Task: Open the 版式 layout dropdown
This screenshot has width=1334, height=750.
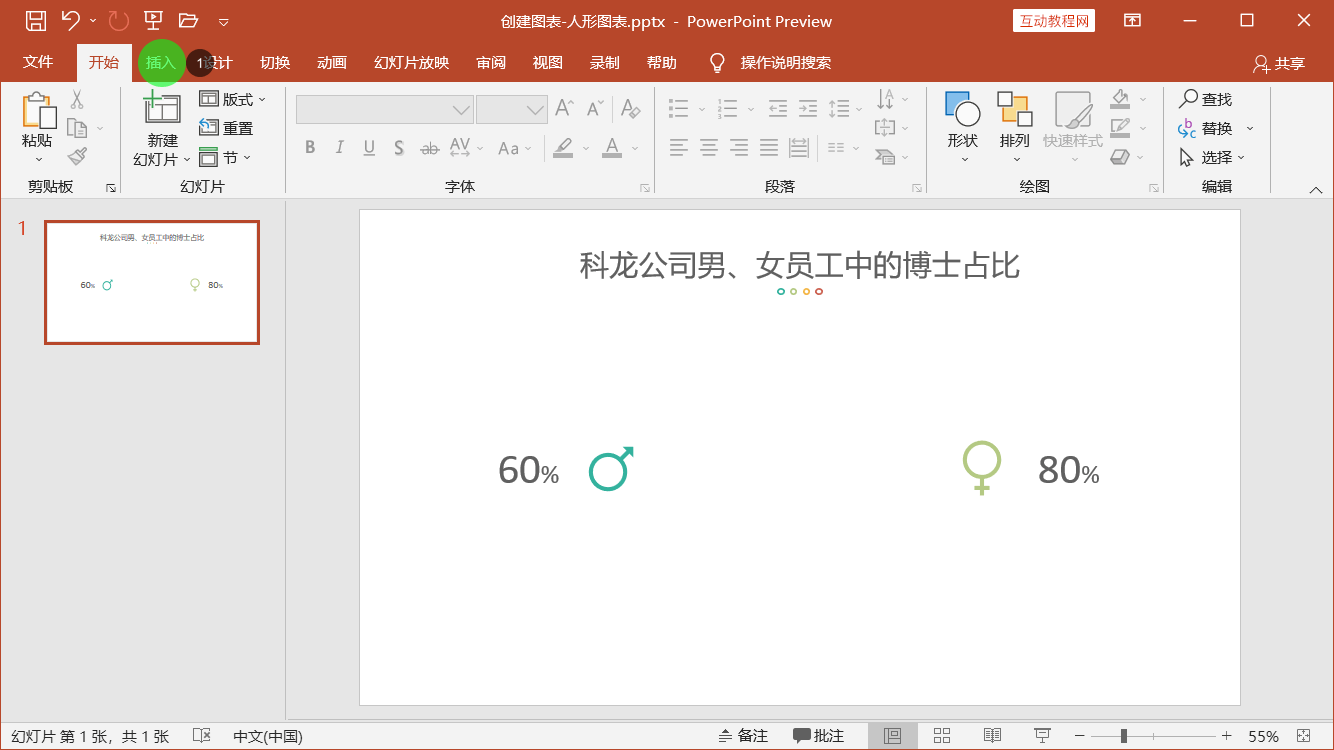Action: tap(234, 99)
